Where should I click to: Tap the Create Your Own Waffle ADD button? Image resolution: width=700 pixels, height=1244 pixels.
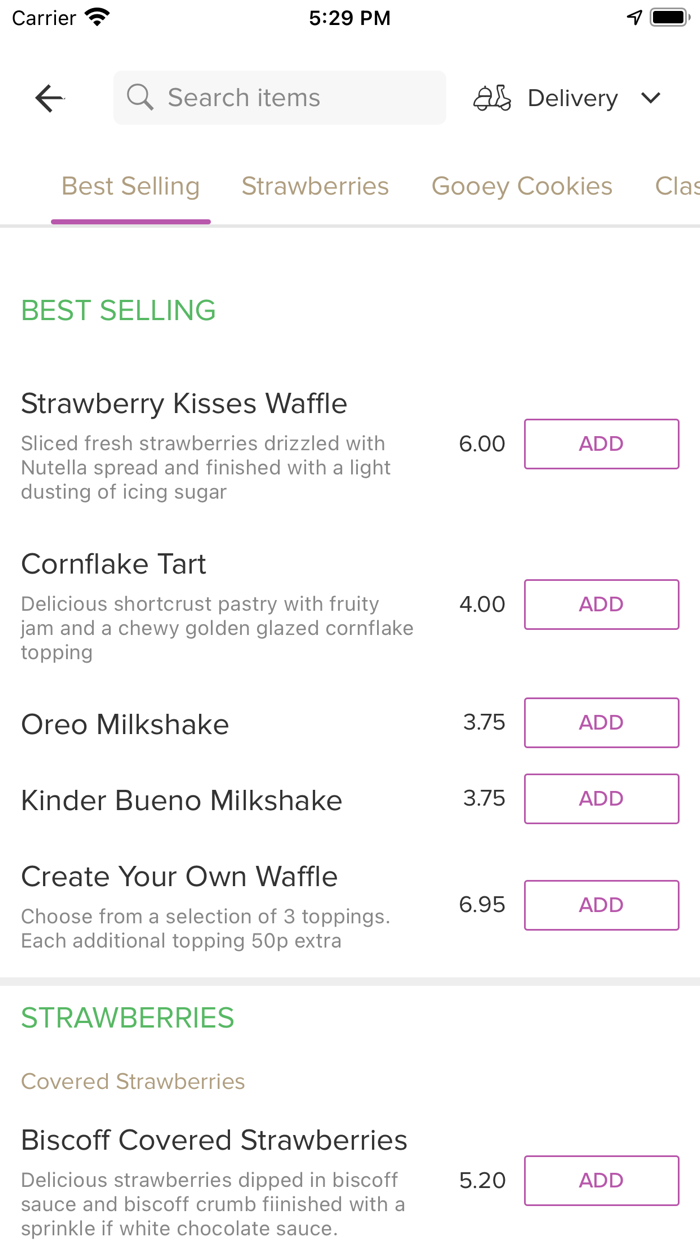click(x=601, y=904)
